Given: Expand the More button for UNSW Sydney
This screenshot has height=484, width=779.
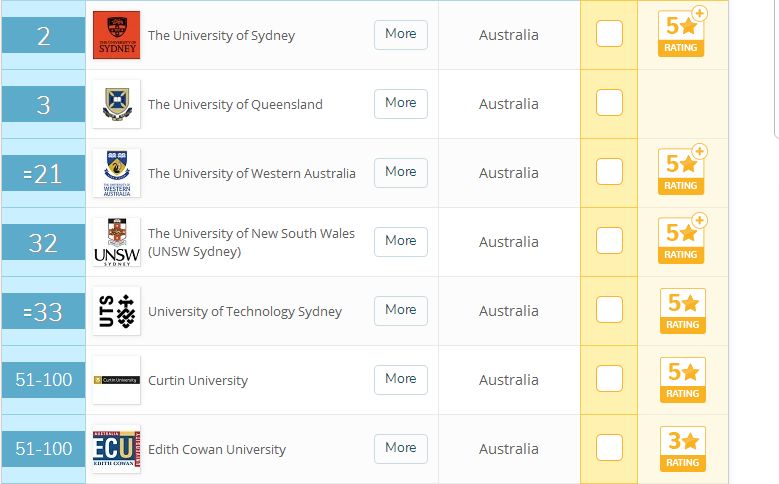Looking at the screenshot, I should click(401, 242).
